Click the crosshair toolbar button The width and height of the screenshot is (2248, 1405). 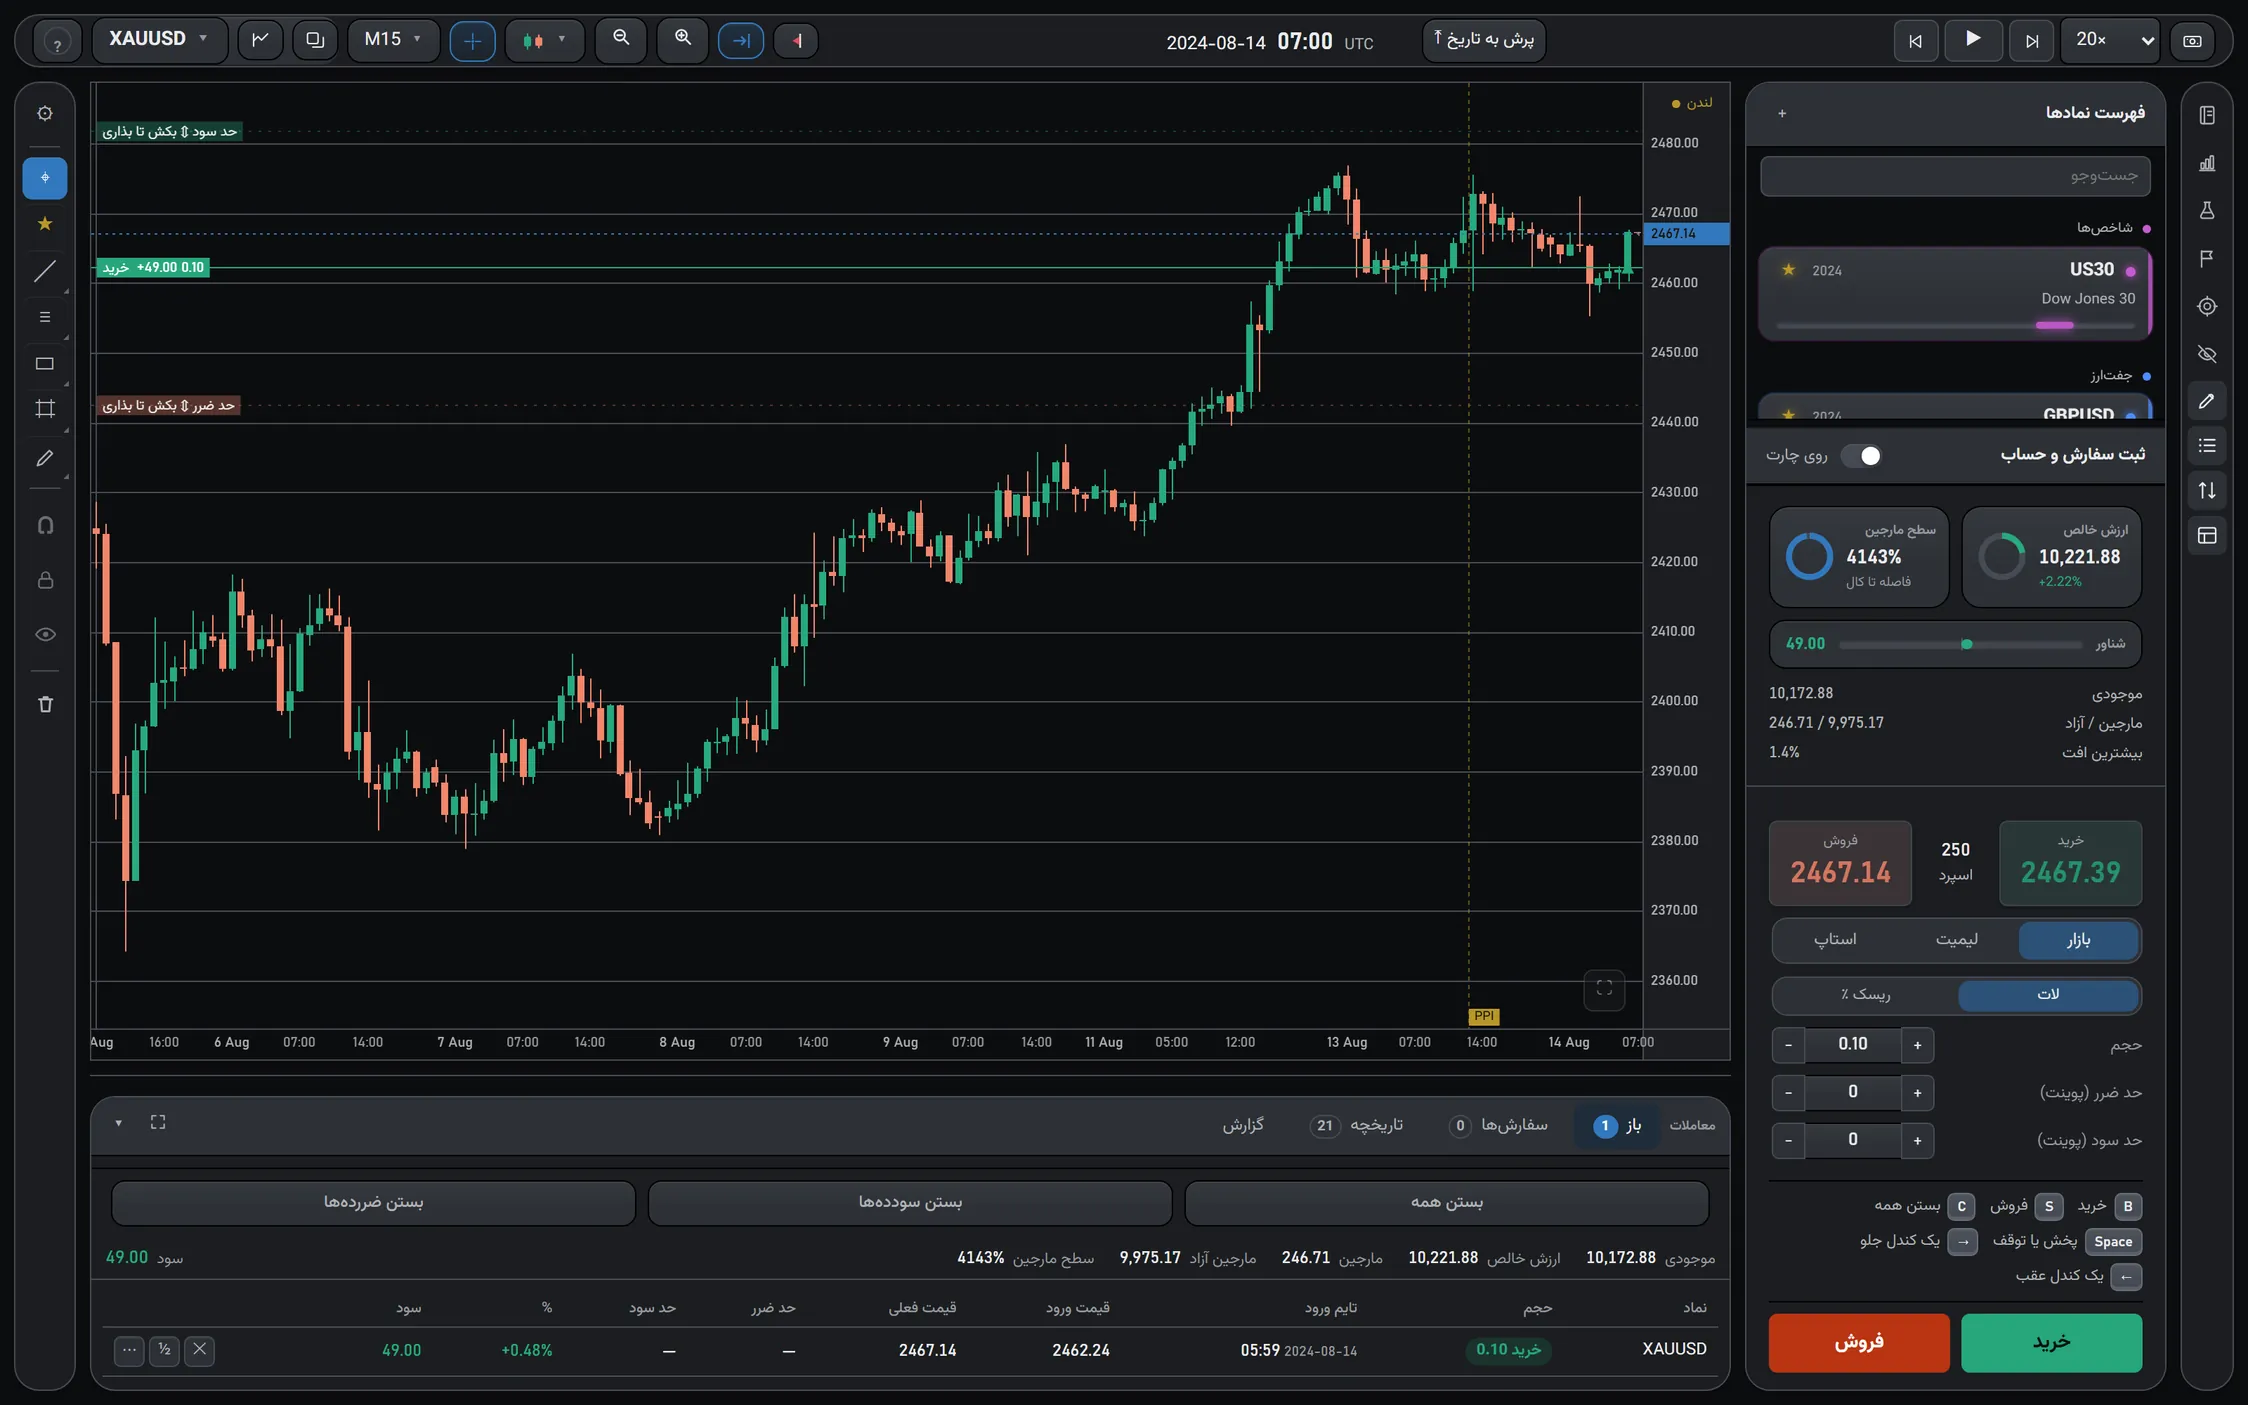click(x=472, y=41)
